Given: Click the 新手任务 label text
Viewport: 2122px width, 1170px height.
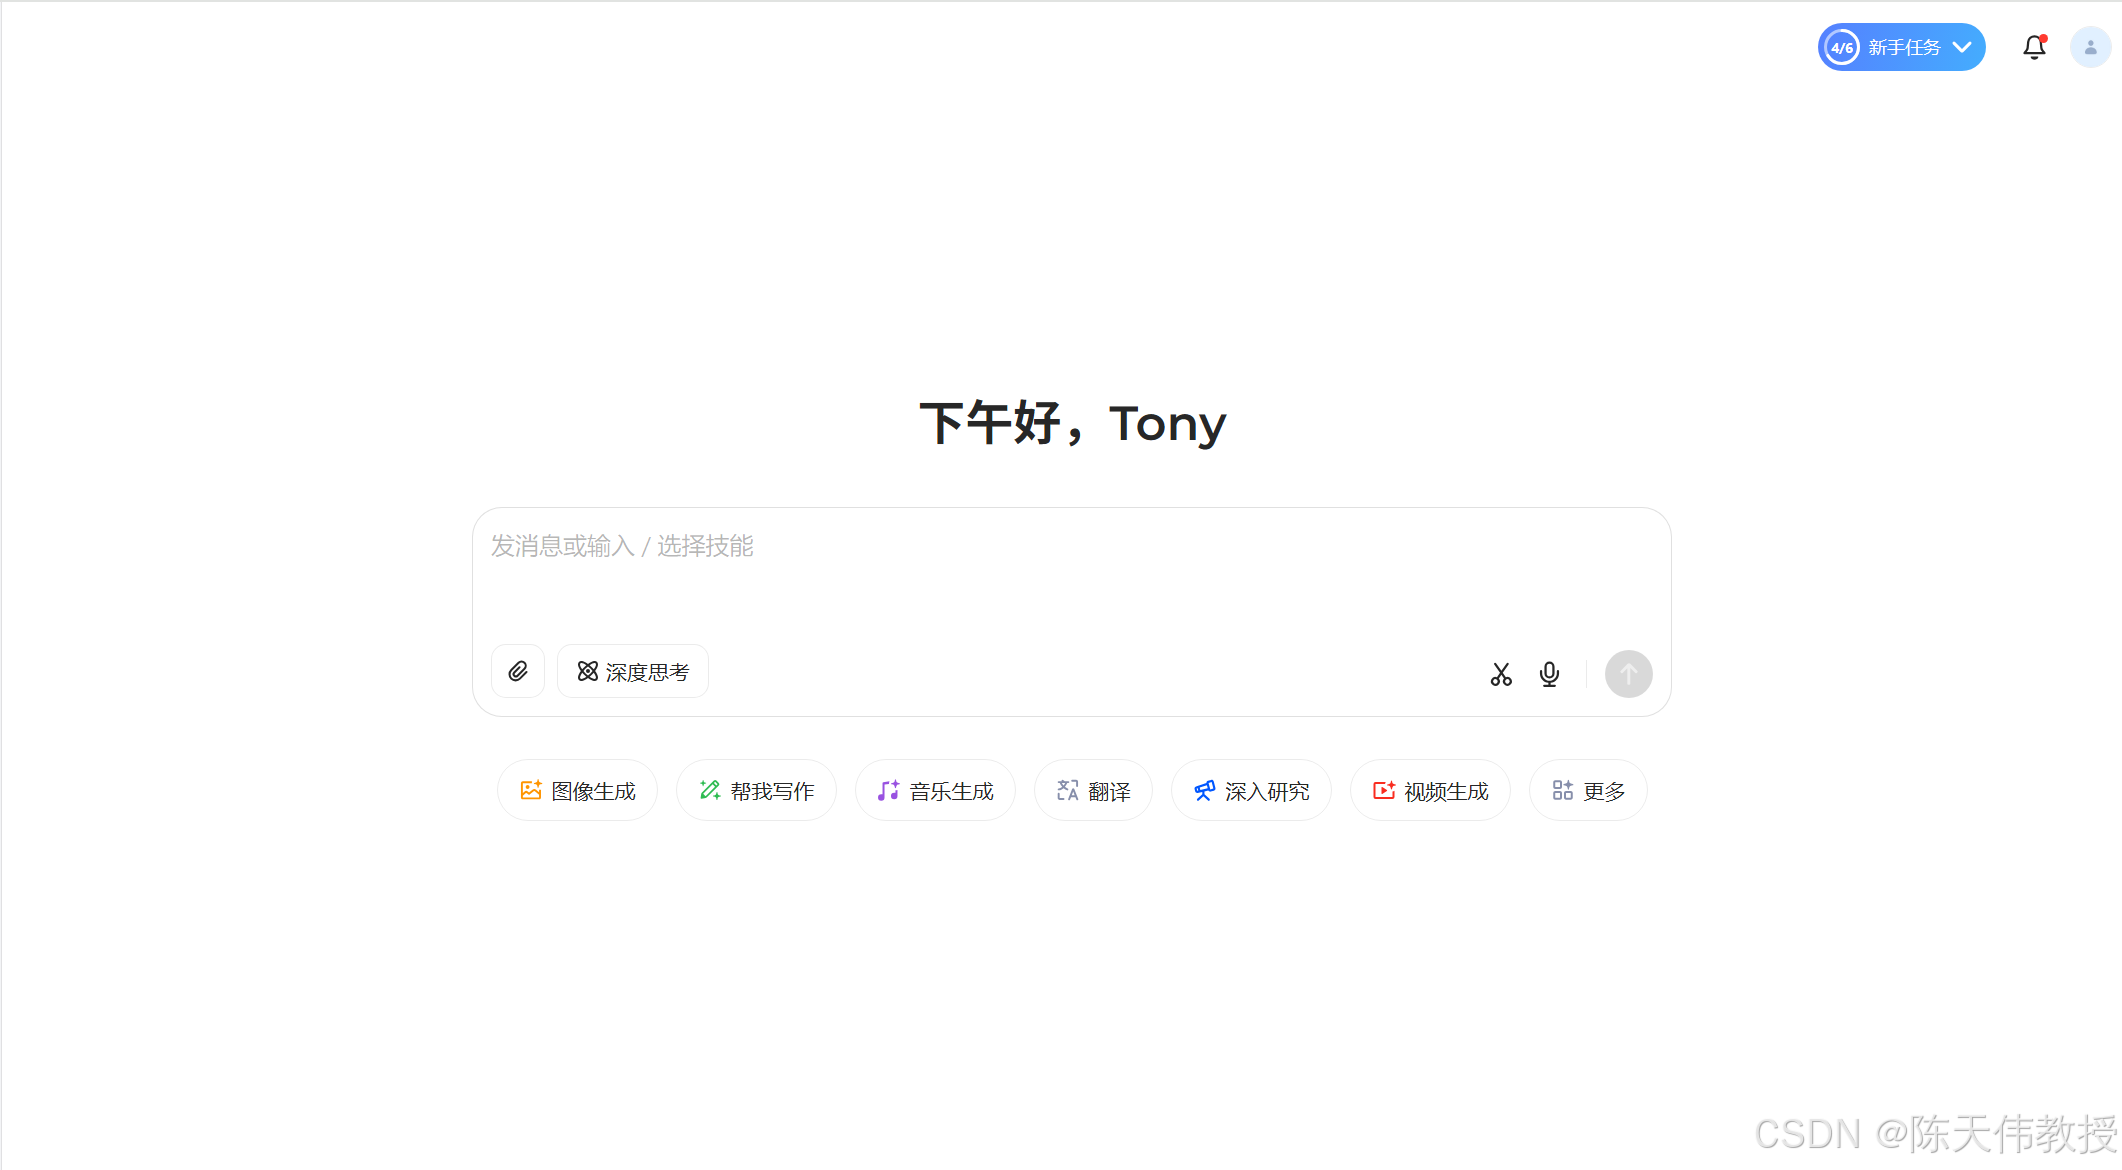Looking at the screenshot, I should [1904, 47].
